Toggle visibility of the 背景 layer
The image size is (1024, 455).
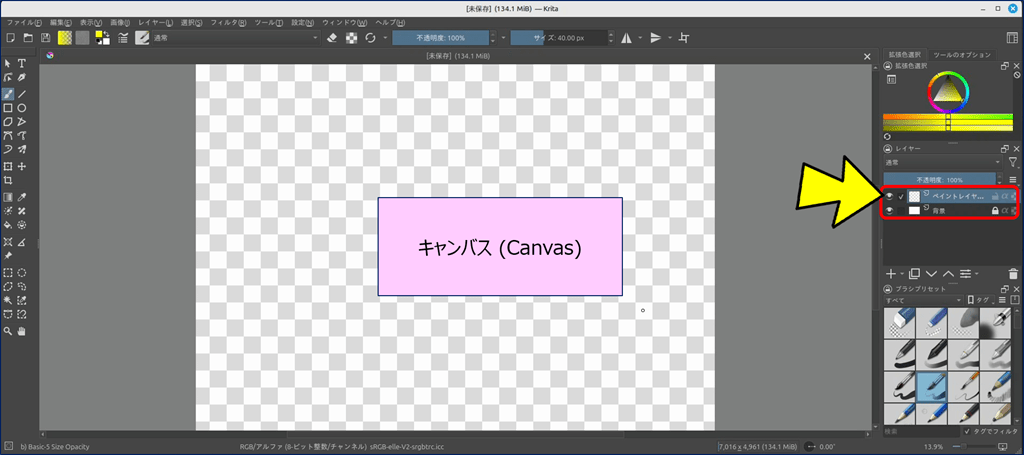tap(889, 211)
